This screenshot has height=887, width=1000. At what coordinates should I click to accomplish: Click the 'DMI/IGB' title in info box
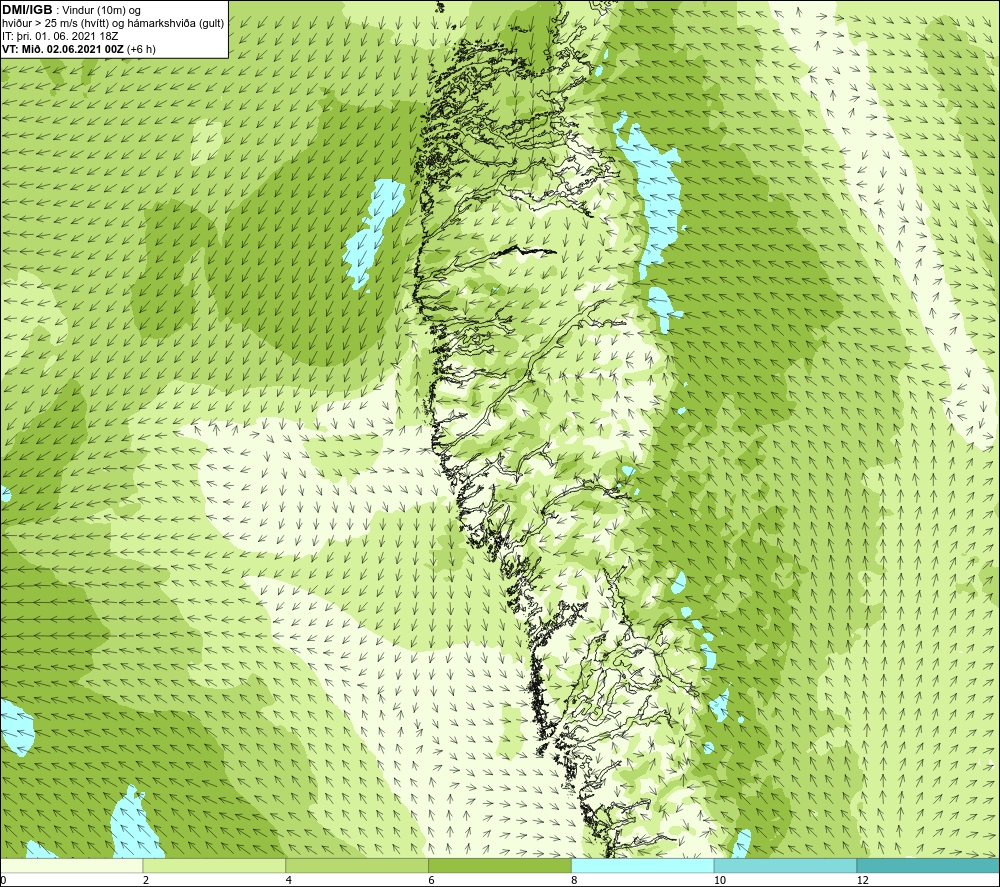[27, 10]
